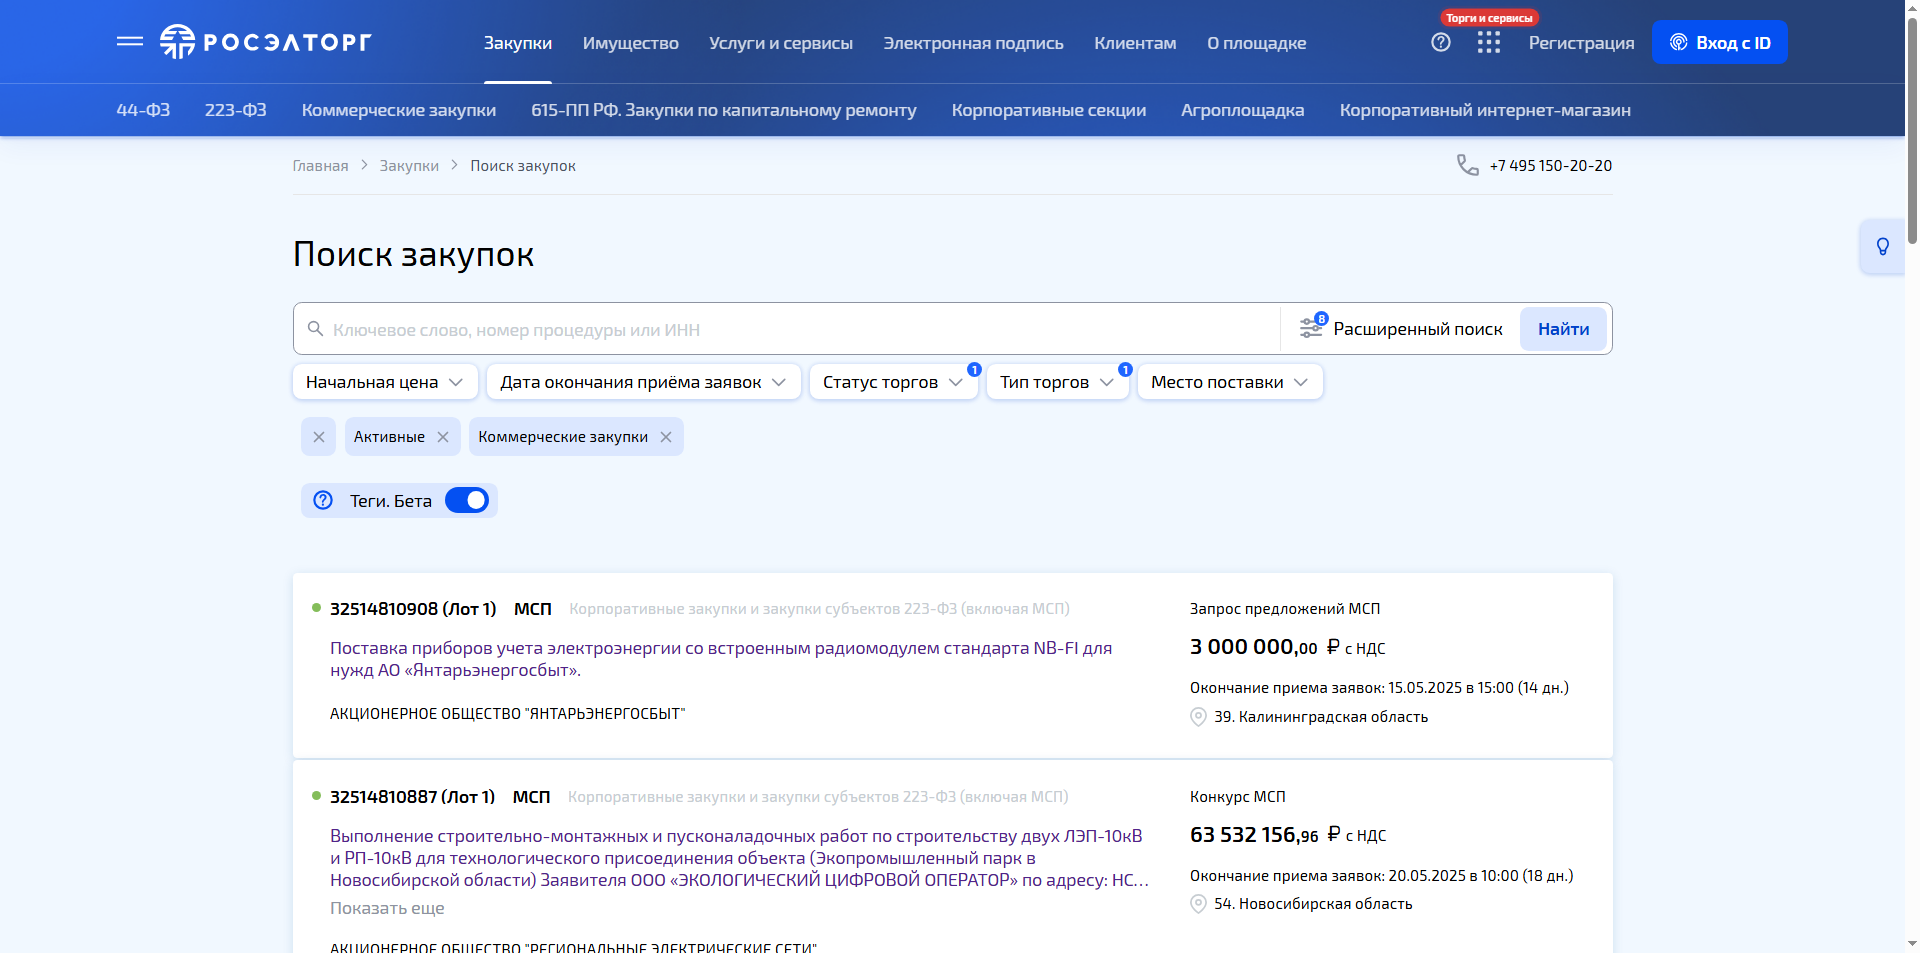Open the services grid icon
The width and height of the screenshot is (1920, 953).
(x=1489, y=42)
